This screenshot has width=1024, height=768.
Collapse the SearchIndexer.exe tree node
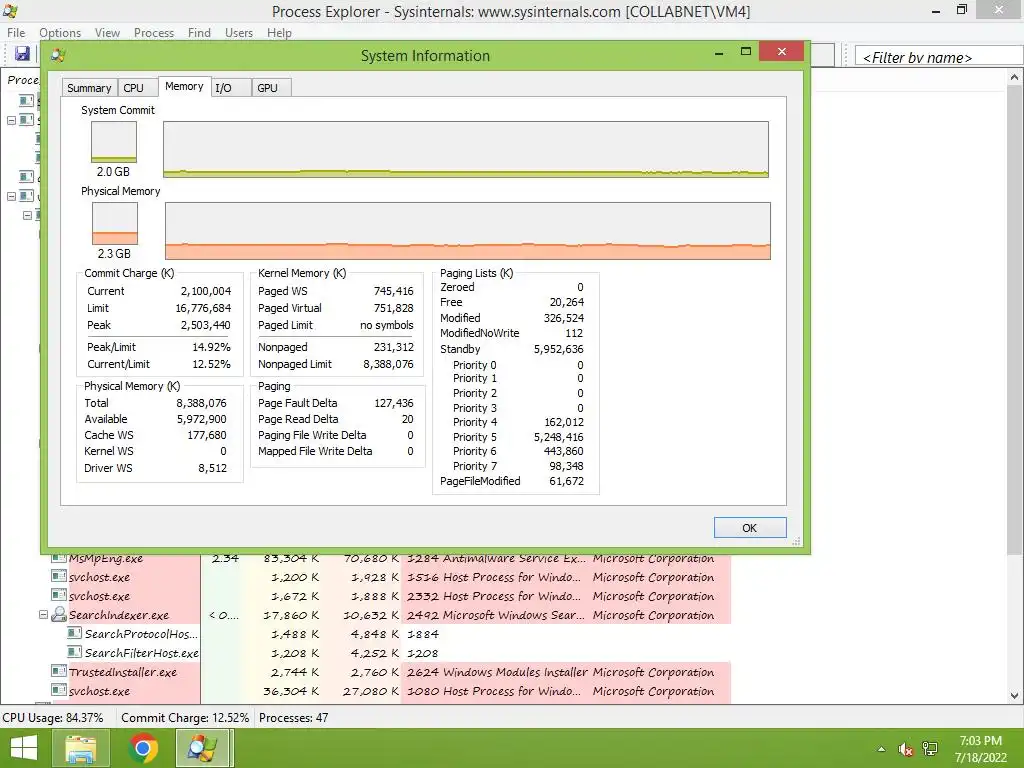click(43, 615)
